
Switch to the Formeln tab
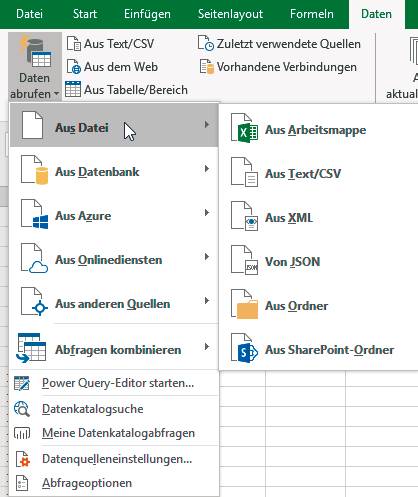pyautogui.click(x=312, y=14)
